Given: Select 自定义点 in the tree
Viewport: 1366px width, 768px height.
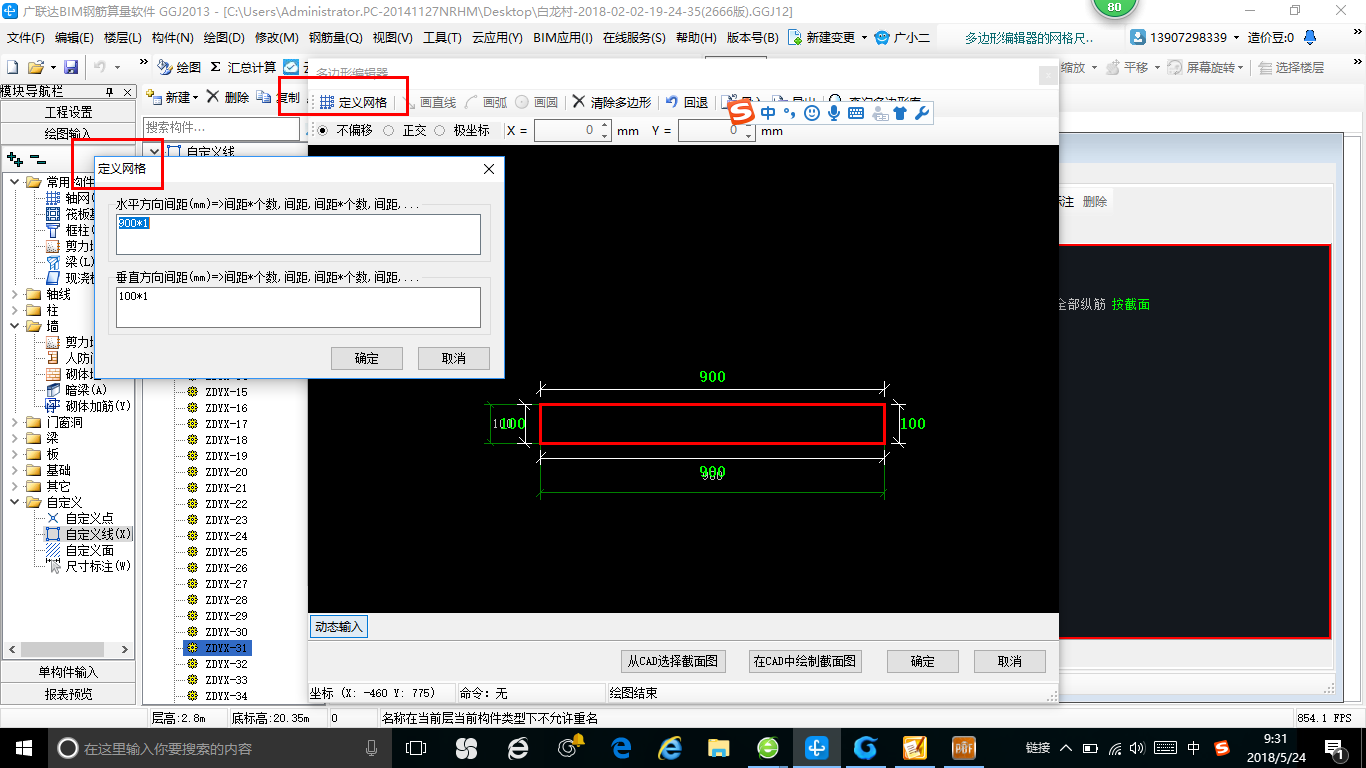Looking at the screenshot, I should click(89, 518).
